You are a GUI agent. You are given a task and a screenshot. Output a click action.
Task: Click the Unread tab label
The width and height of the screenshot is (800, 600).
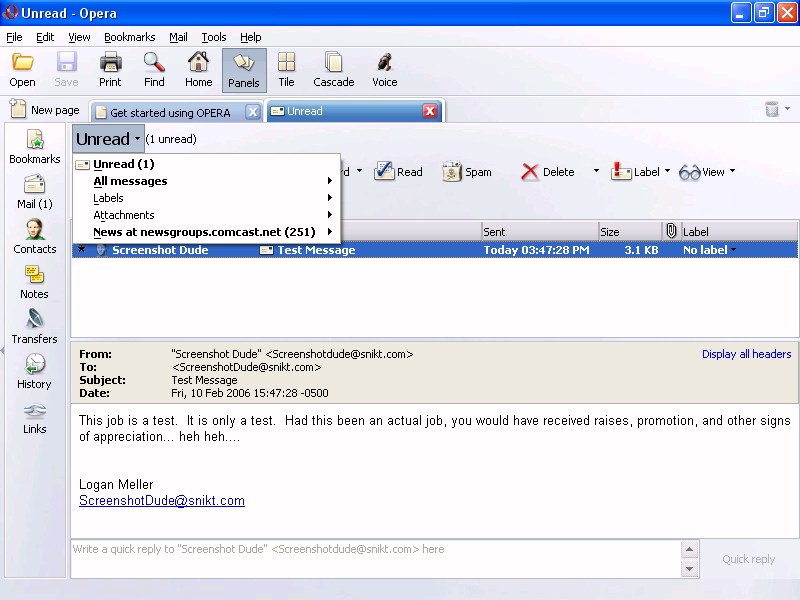[305, 111]
